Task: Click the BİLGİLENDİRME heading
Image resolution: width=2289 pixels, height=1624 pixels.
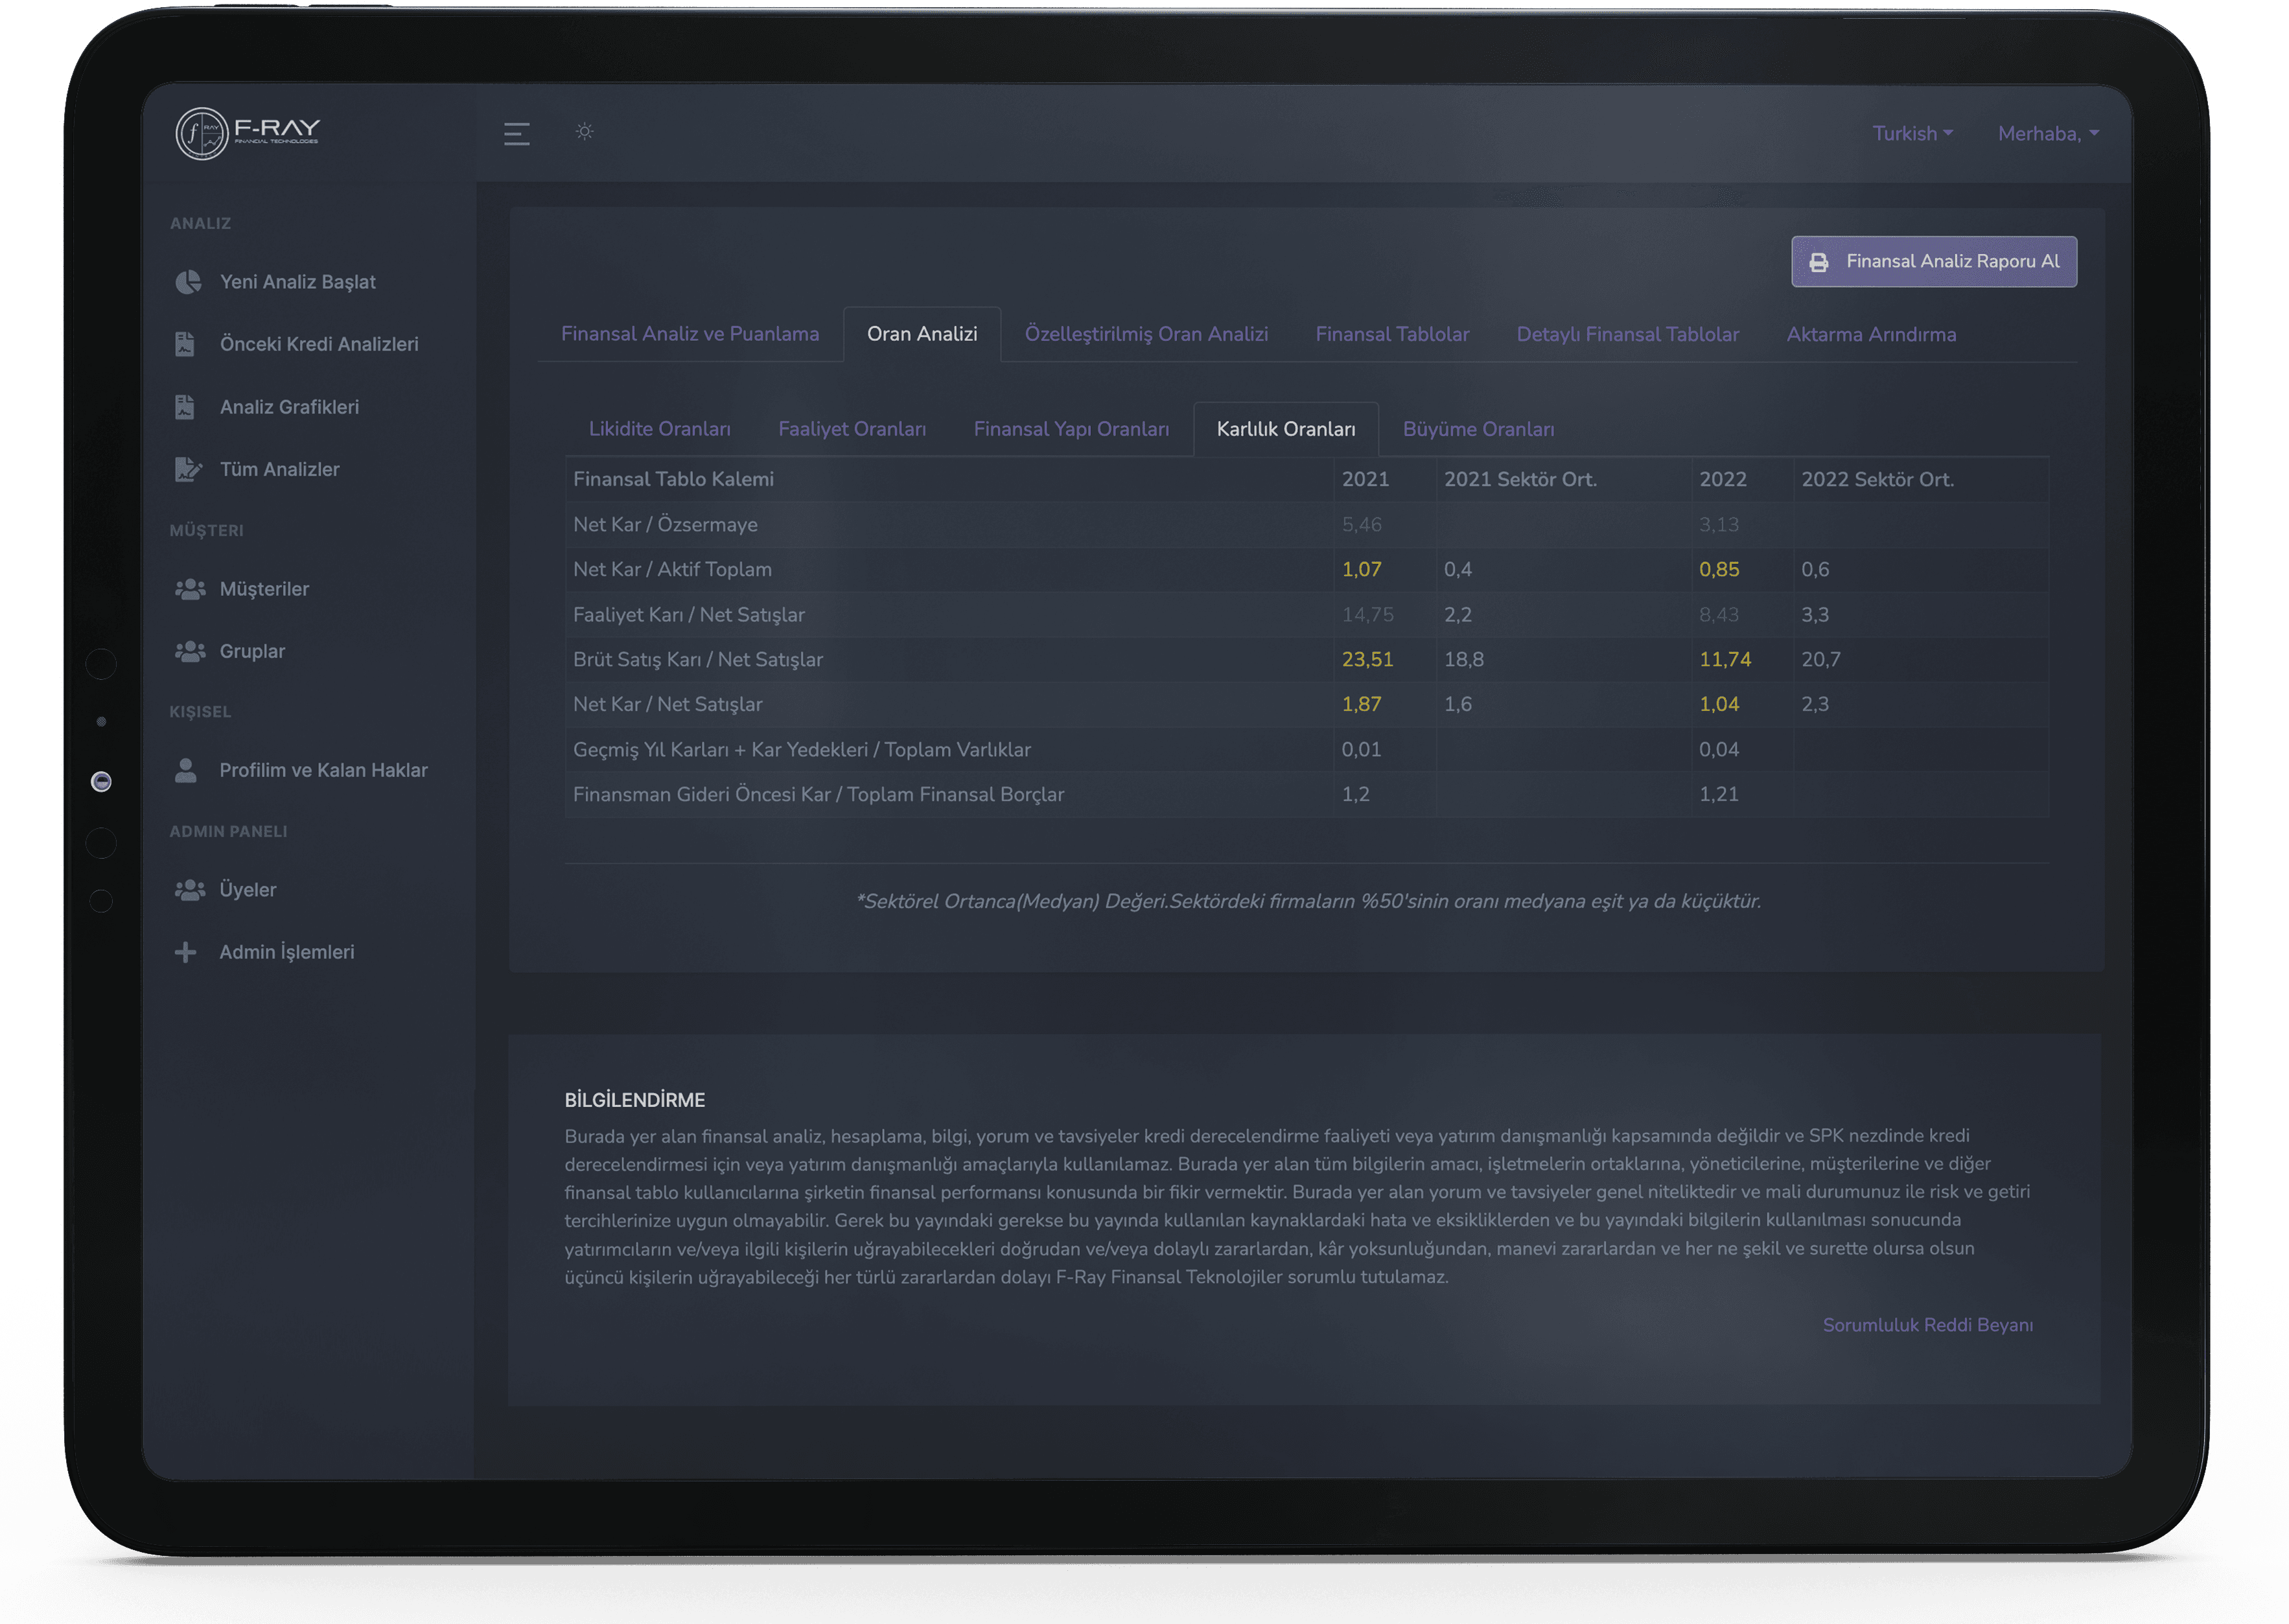Action: [634, 1100]
